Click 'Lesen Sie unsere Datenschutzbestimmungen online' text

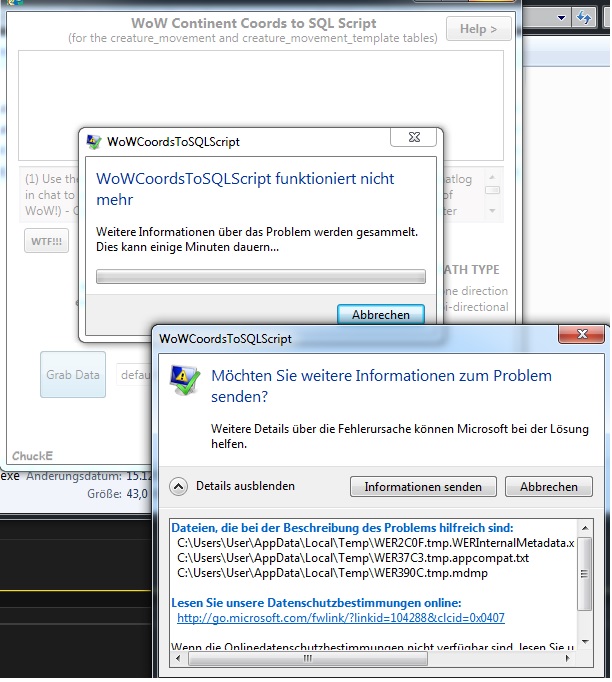point(316,603)
